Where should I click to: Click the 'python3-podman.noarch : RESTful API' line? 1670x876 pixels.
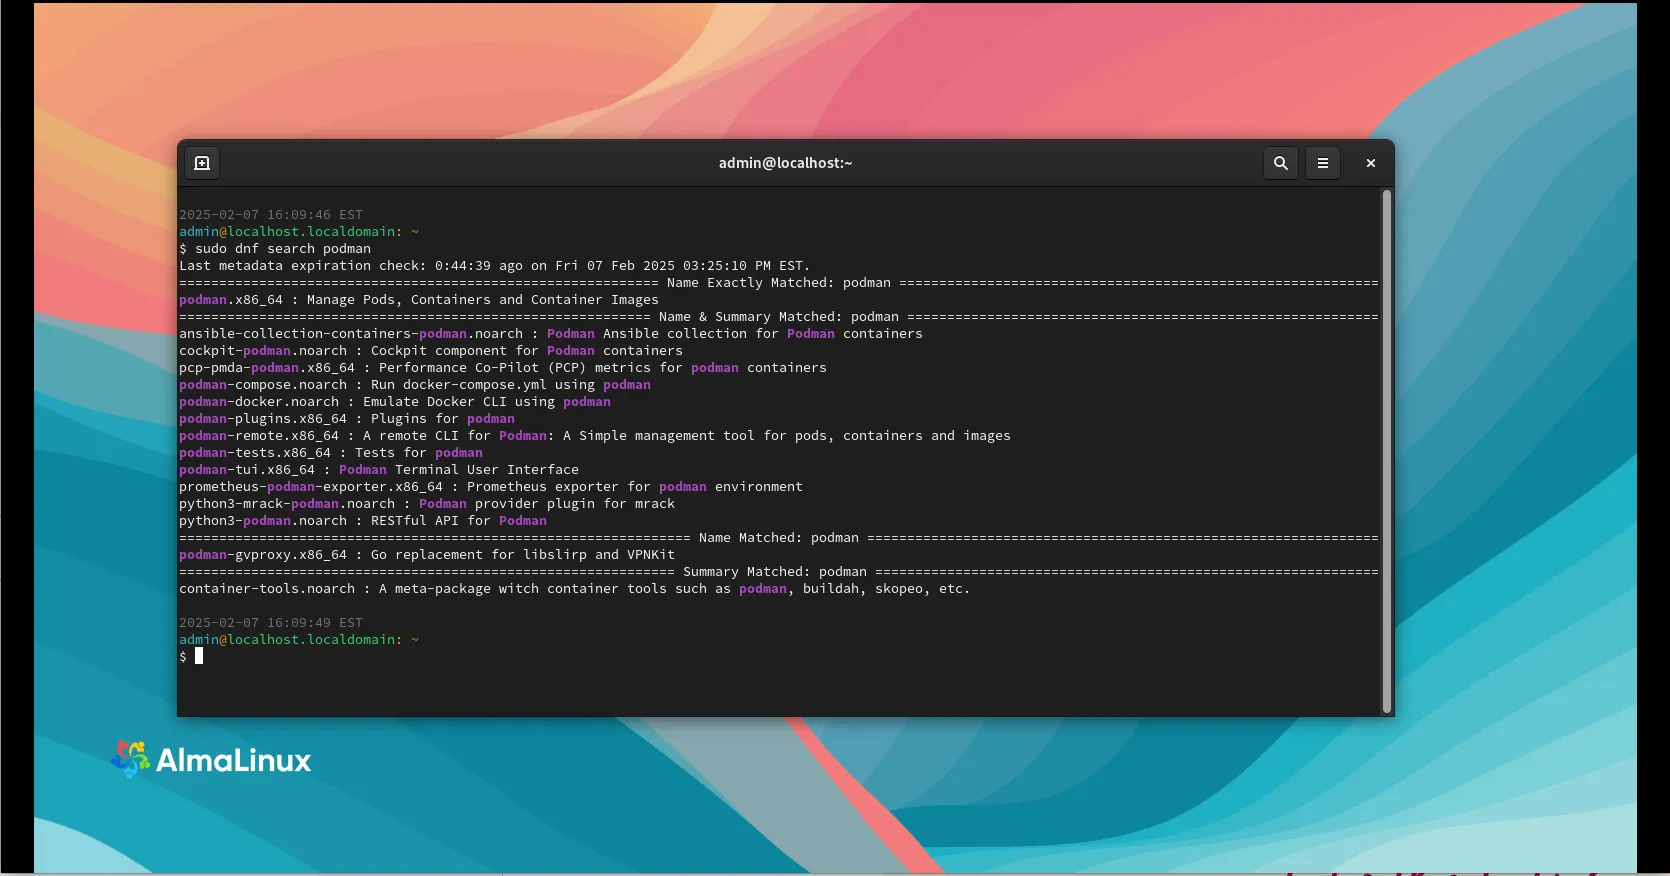tap(363, 521)
